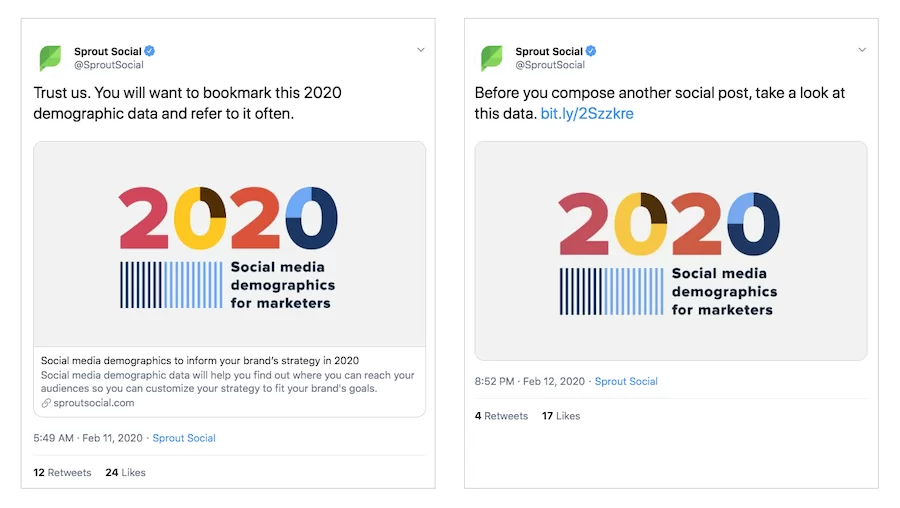This screenshot has width=900, height=508.
Task: Click link chain icon beside sproutsocial.com
Action: point(46,403)
